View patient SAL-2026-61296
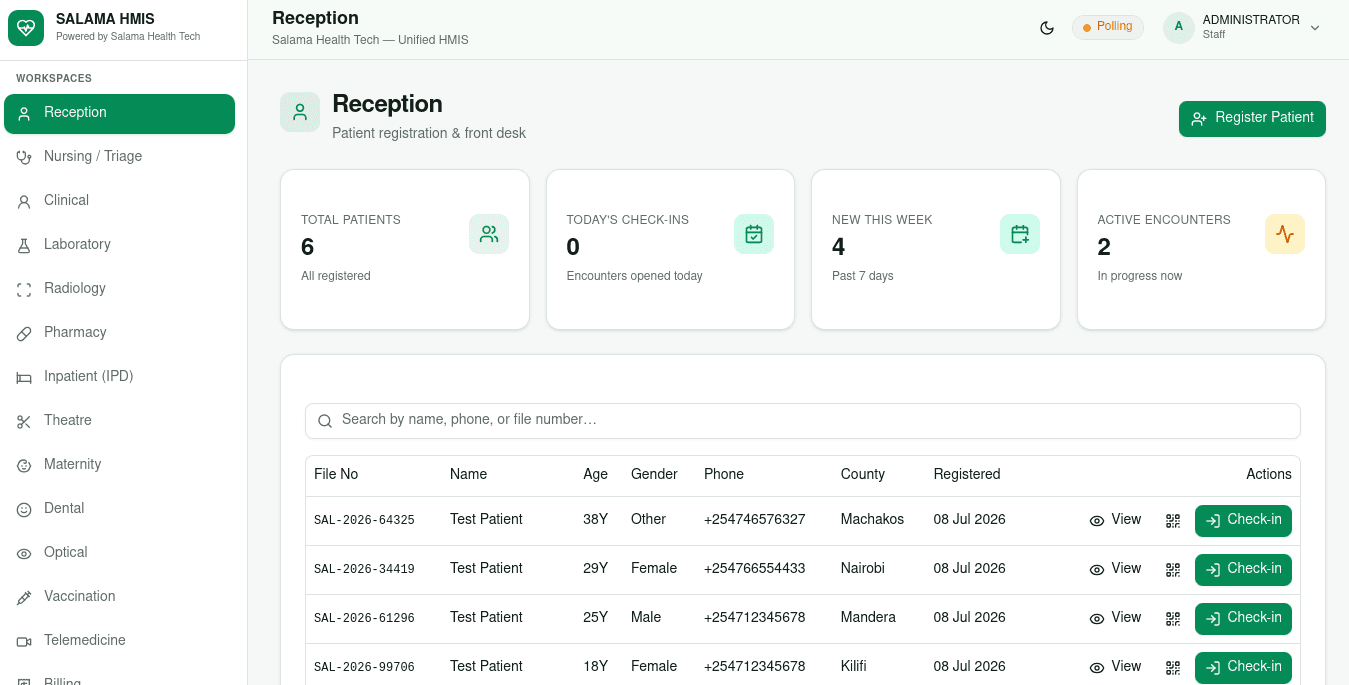The width and height of the screenshot is (1349, 685). (x=1115, y=618)
